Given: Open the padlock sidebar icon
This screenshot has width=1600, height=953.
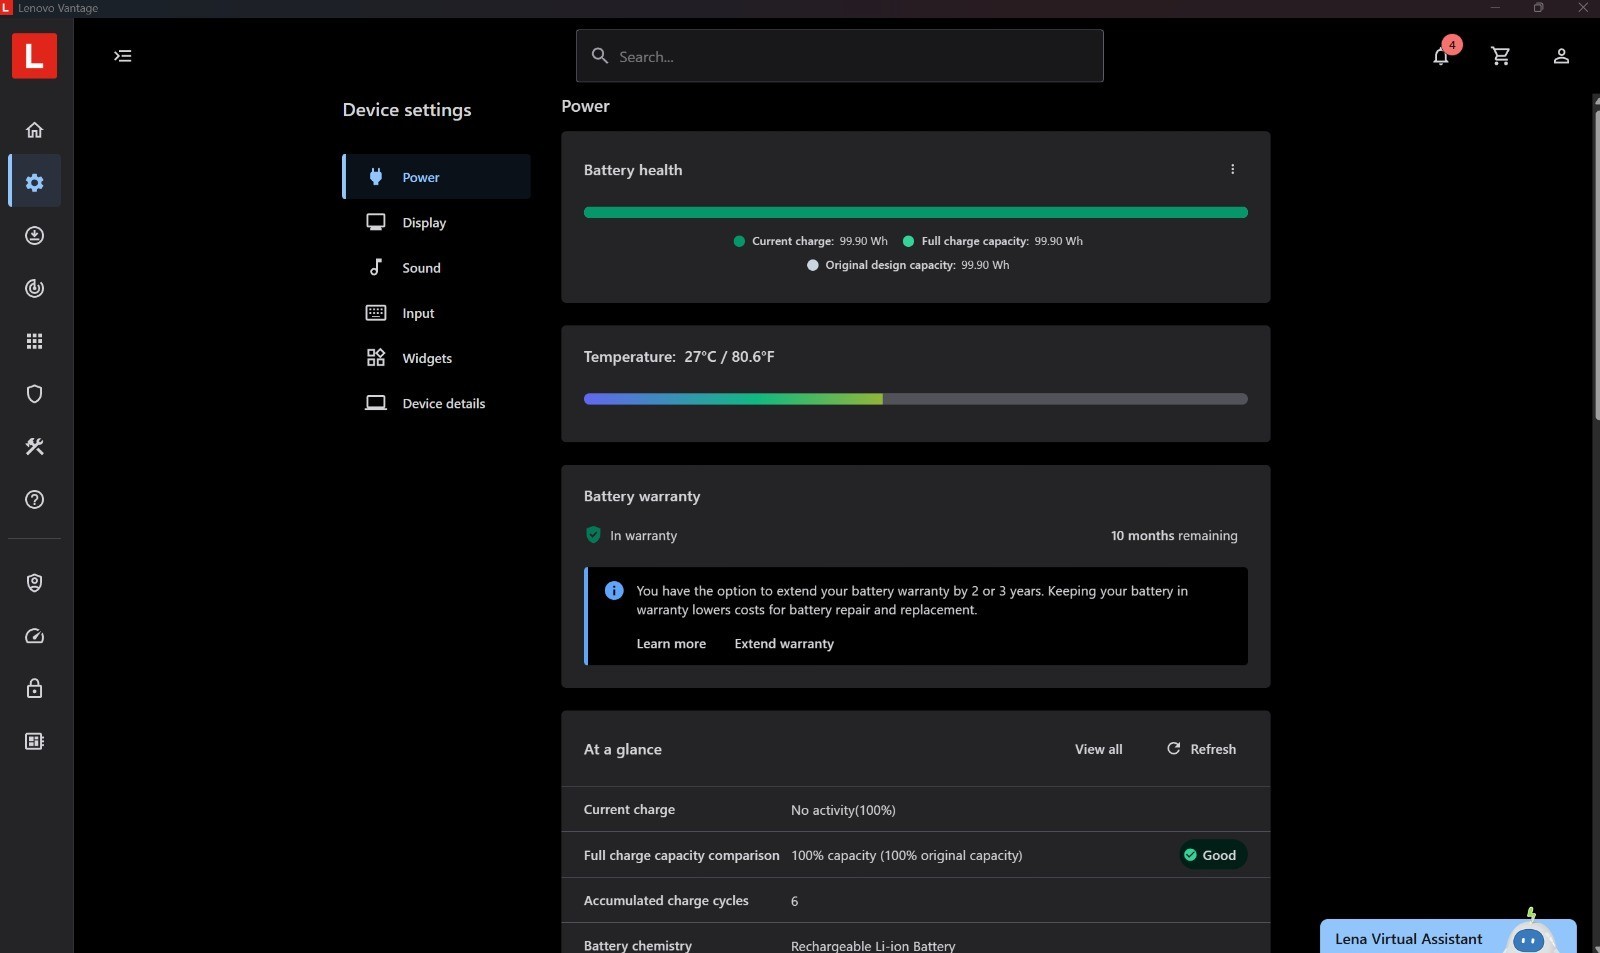Looking at the screenshot, I should [x=34, y=689].
